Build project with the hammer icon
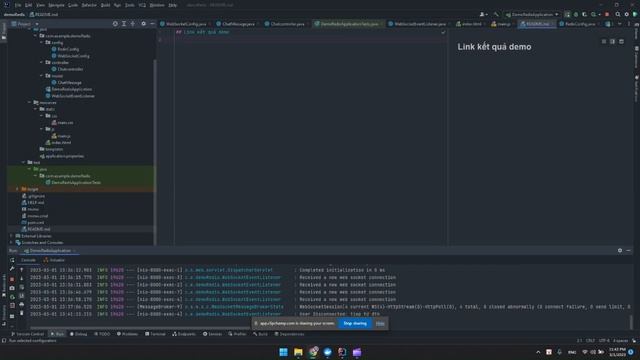The height and width of the screenshot is (360, 640). [x=496, y=14]
